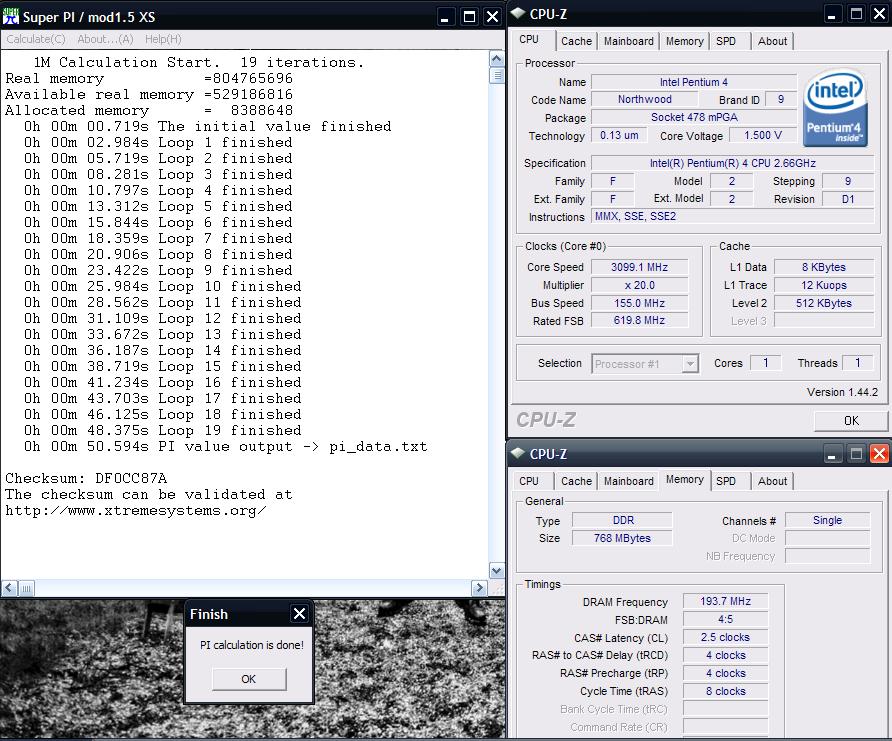Image resolution: width=892 pixels, height=741 pixels.
Task: Expand the Processor #1 selection dropdown
Action: (690, 363)
